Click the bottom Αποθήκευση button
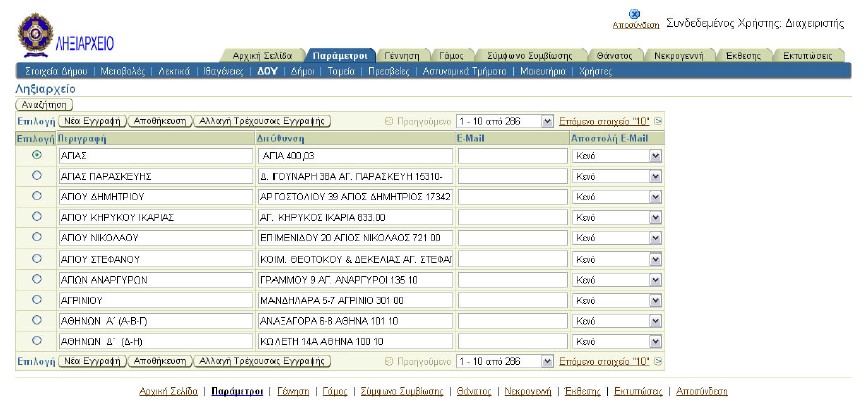The width and height of the screenshot is (867, 403). (160, 362)
